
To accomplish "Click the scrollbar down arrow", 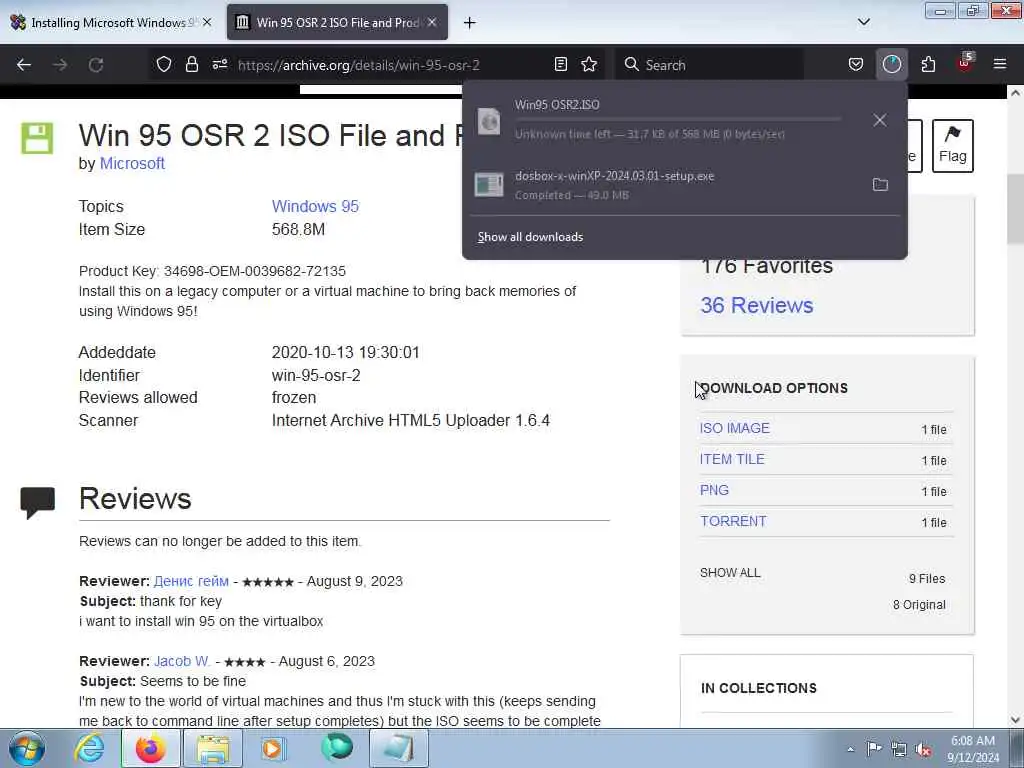I will pos(1015,720).
